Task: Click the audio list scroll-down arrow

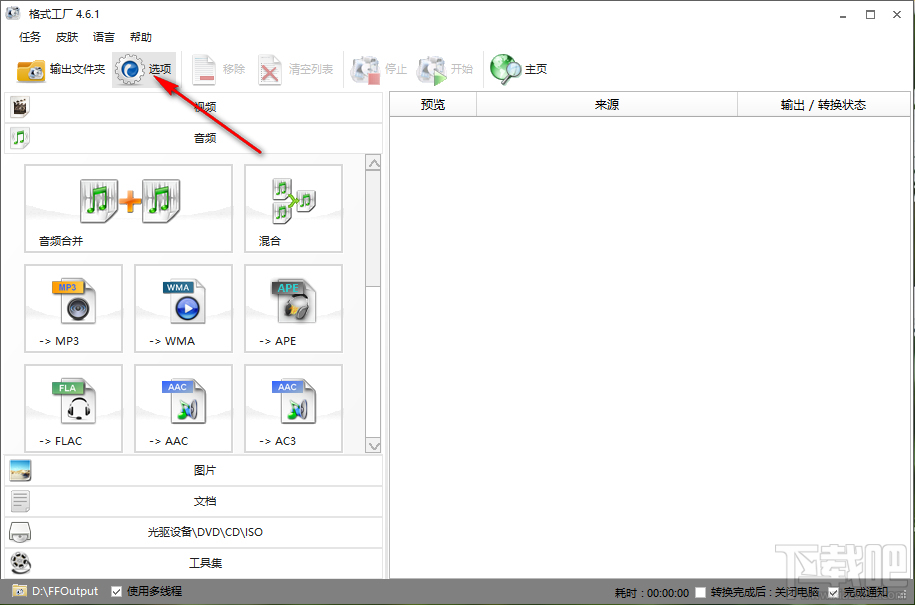Action: click(373, 446)
